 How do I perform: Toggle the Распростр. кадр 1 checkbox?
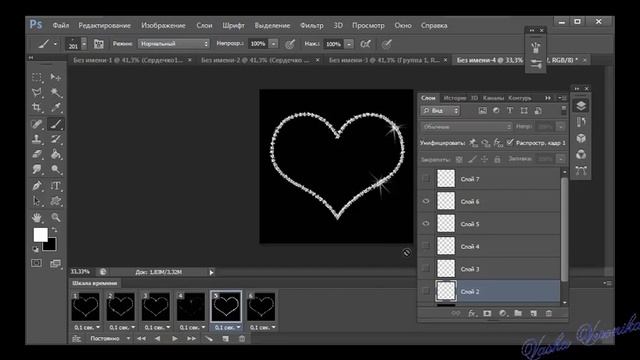pos(510,142)
